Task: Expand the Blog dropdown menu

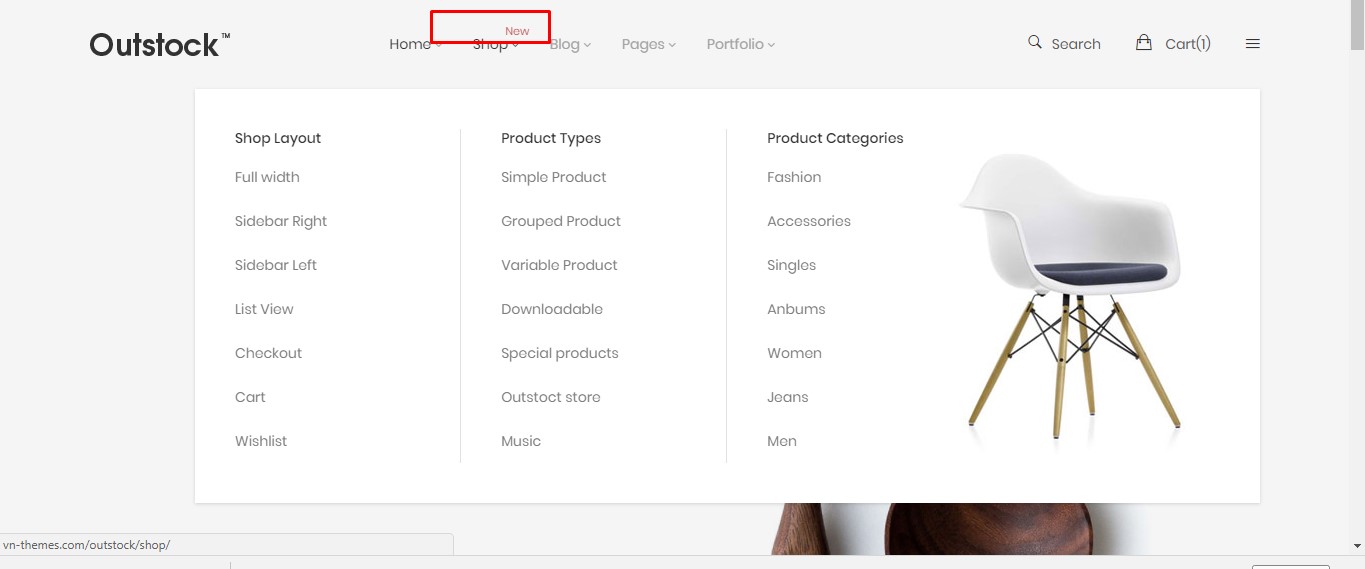Action: [570, 44]
